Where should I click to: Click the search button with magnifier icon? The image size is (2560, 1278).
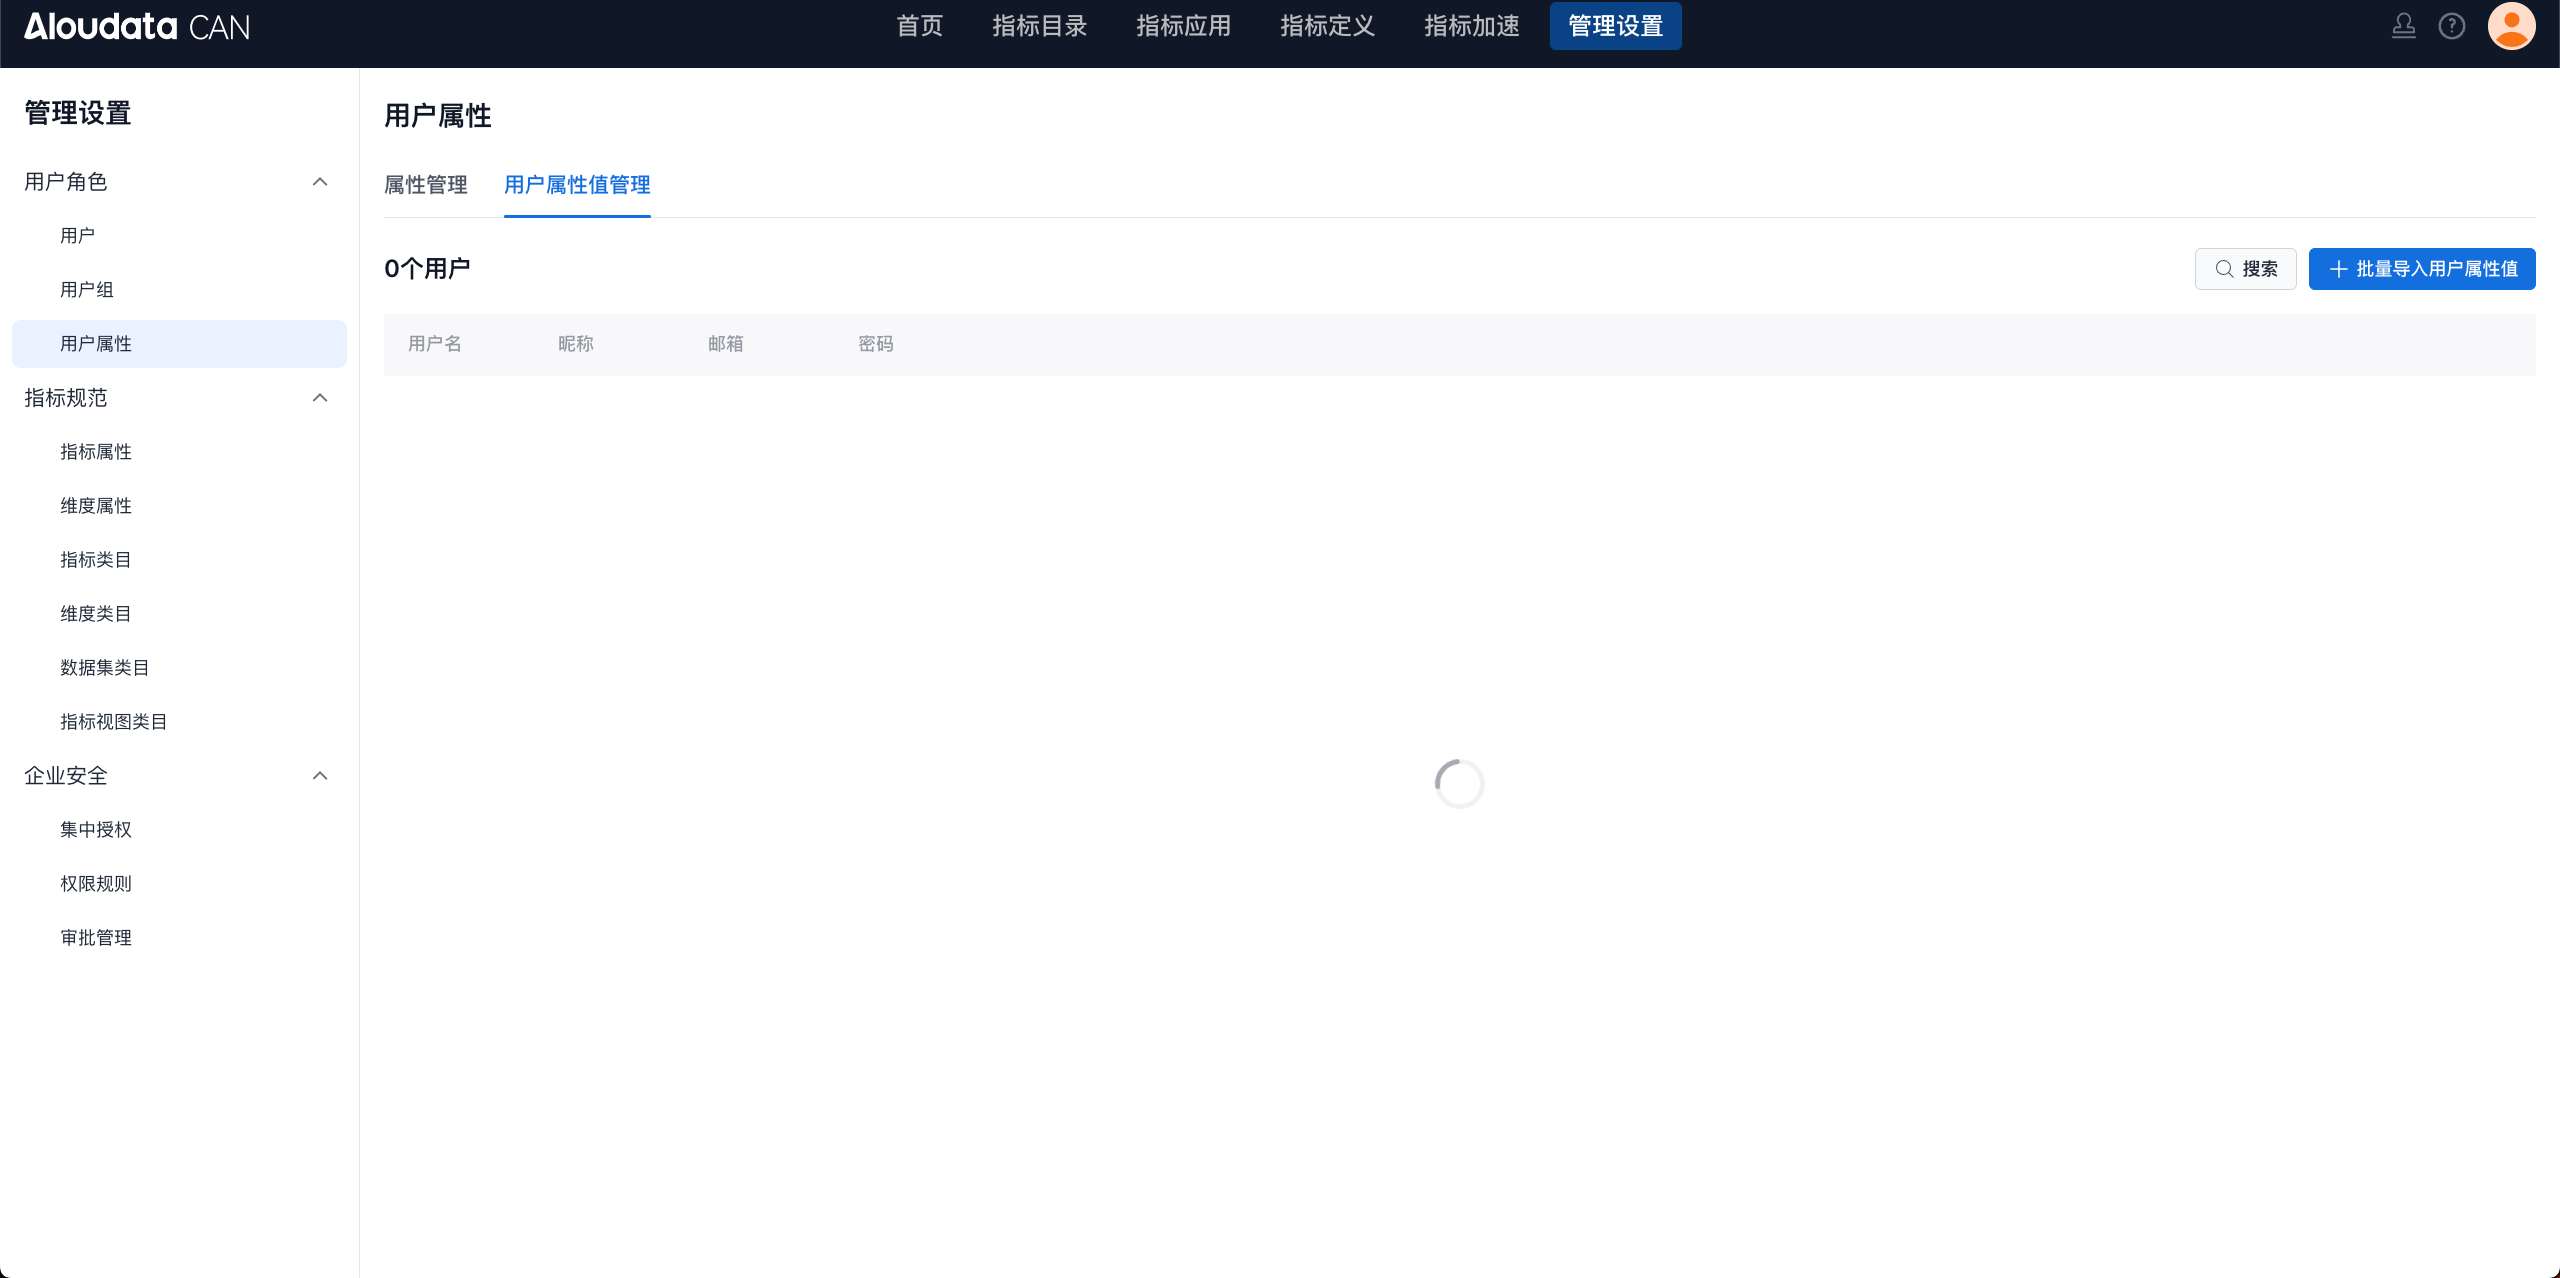click(2245, 269)
